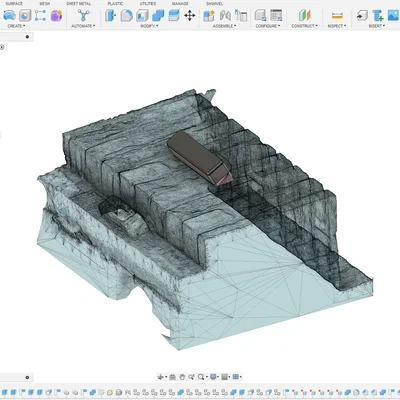Image resolution: width=400 pixels, height=400 pixels.
Task: Click the Automate branching-nodes icon
Action: tap(83, 15)
